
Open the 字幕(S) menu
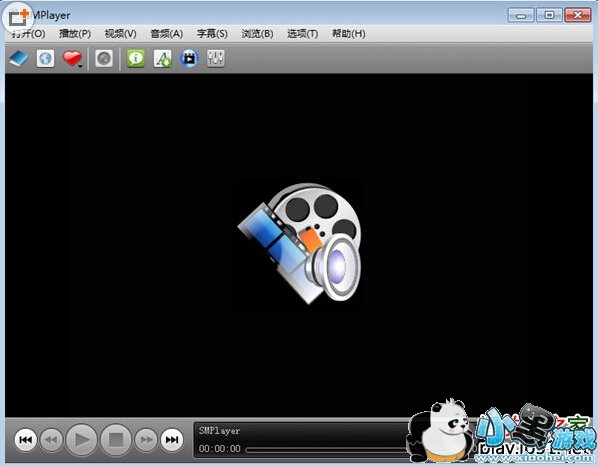click(212, 34)
